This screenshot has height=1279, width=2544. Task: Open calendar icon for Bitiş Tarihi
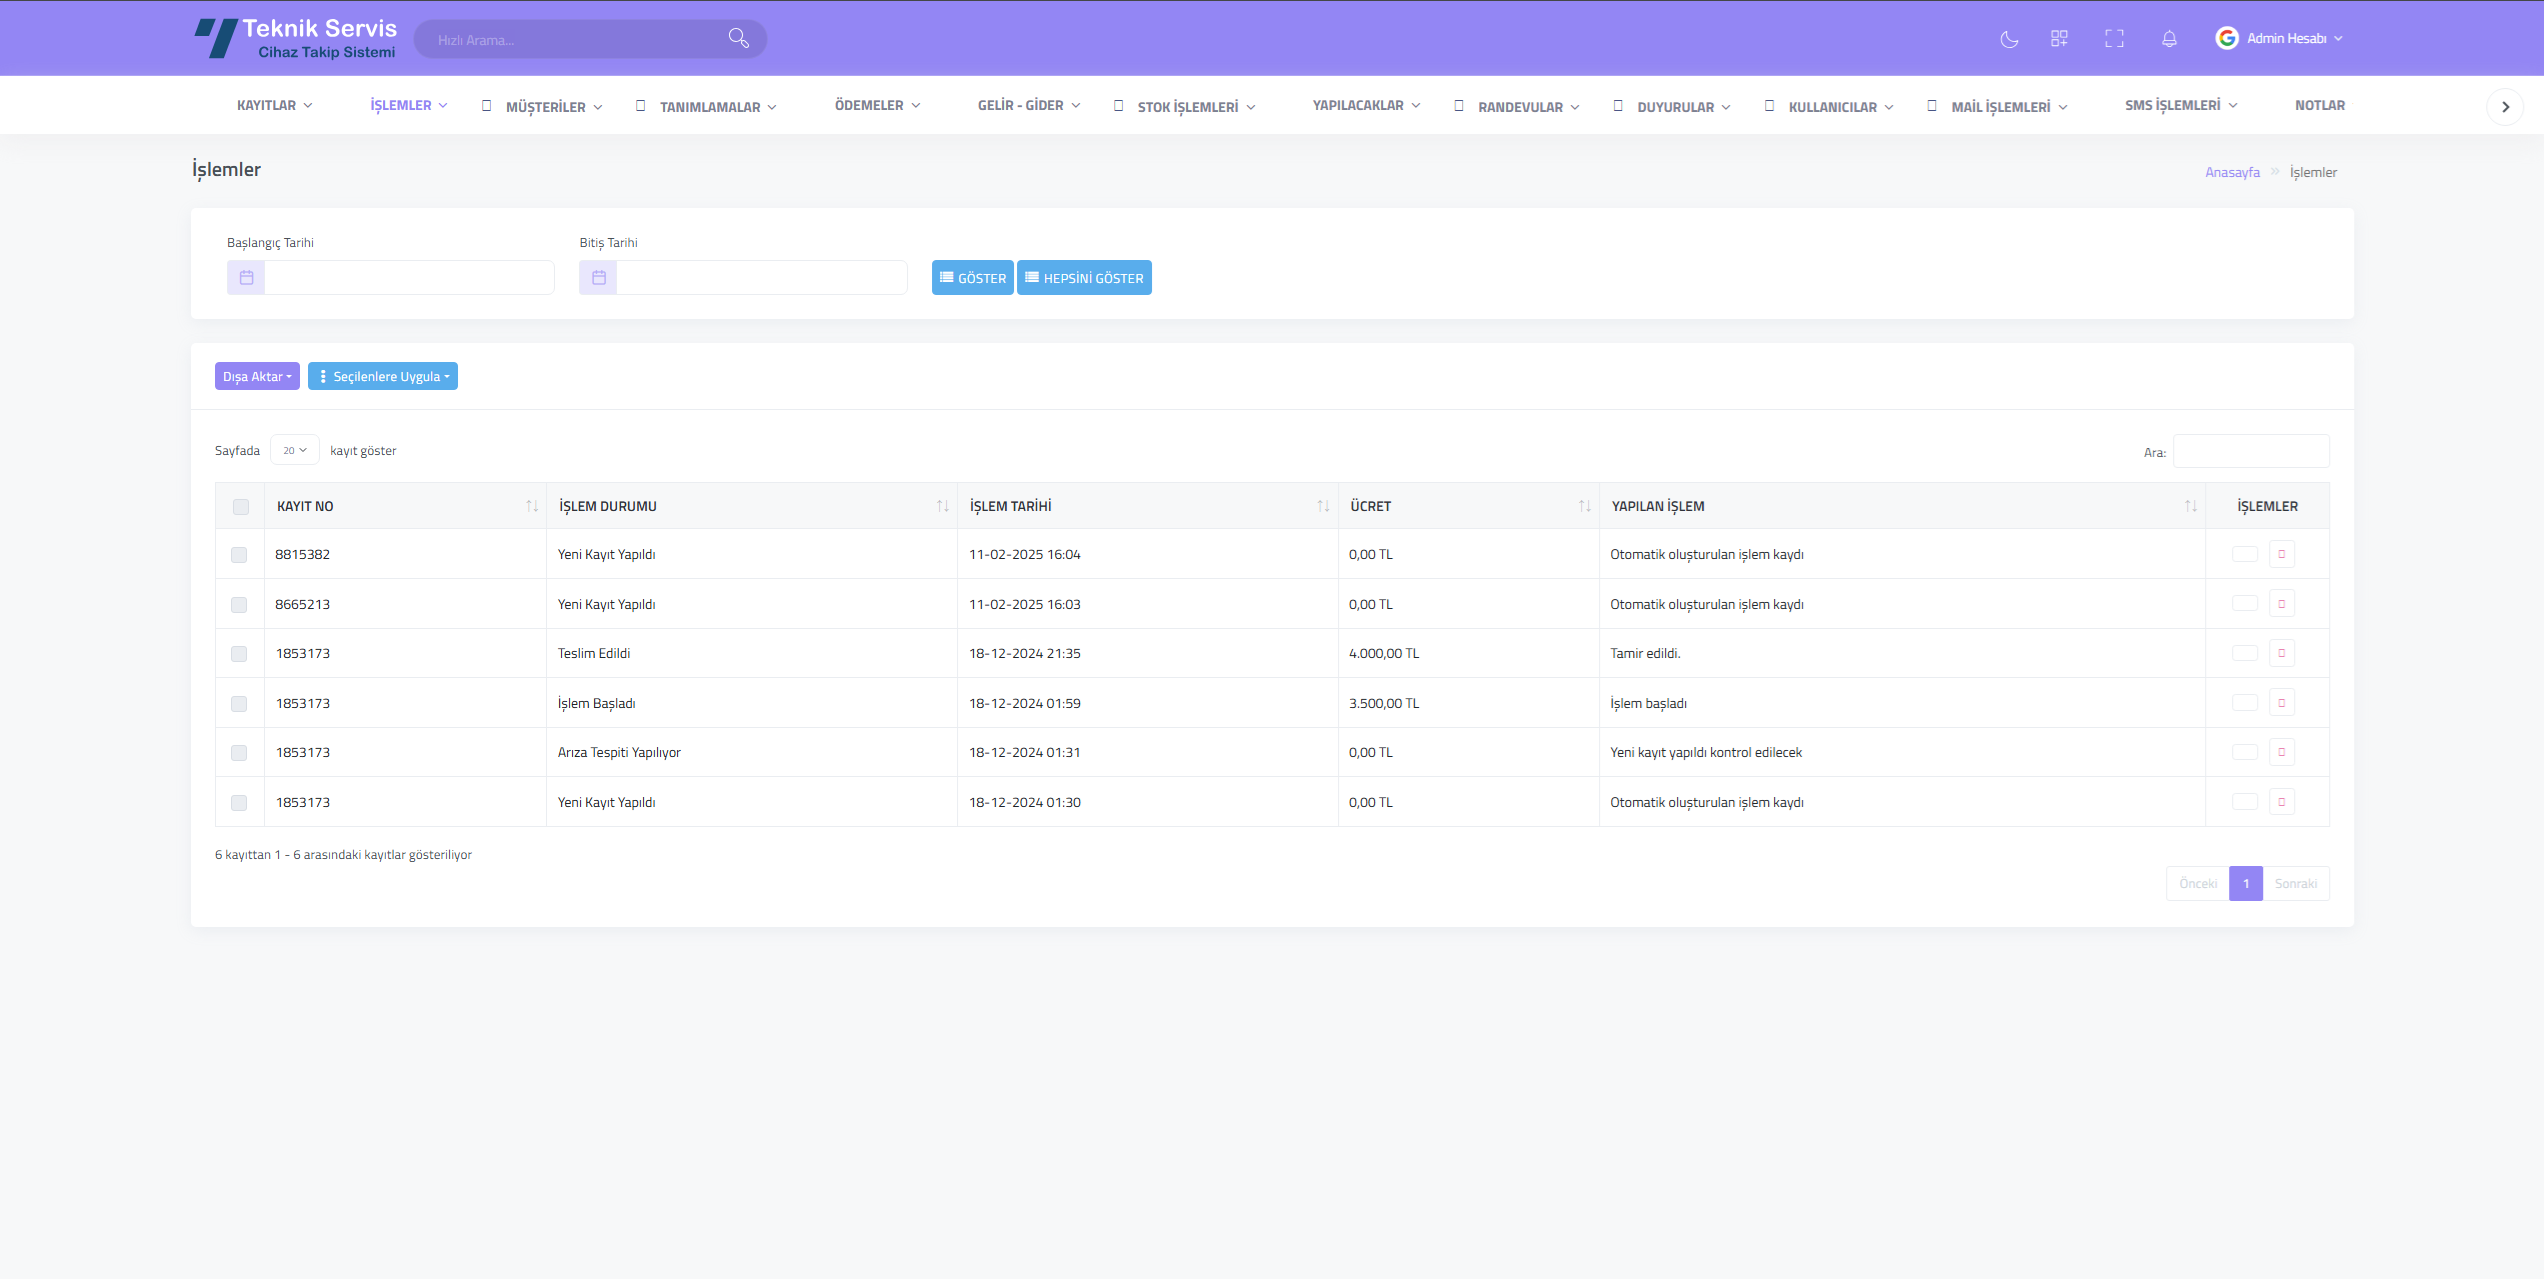point(598,278)
